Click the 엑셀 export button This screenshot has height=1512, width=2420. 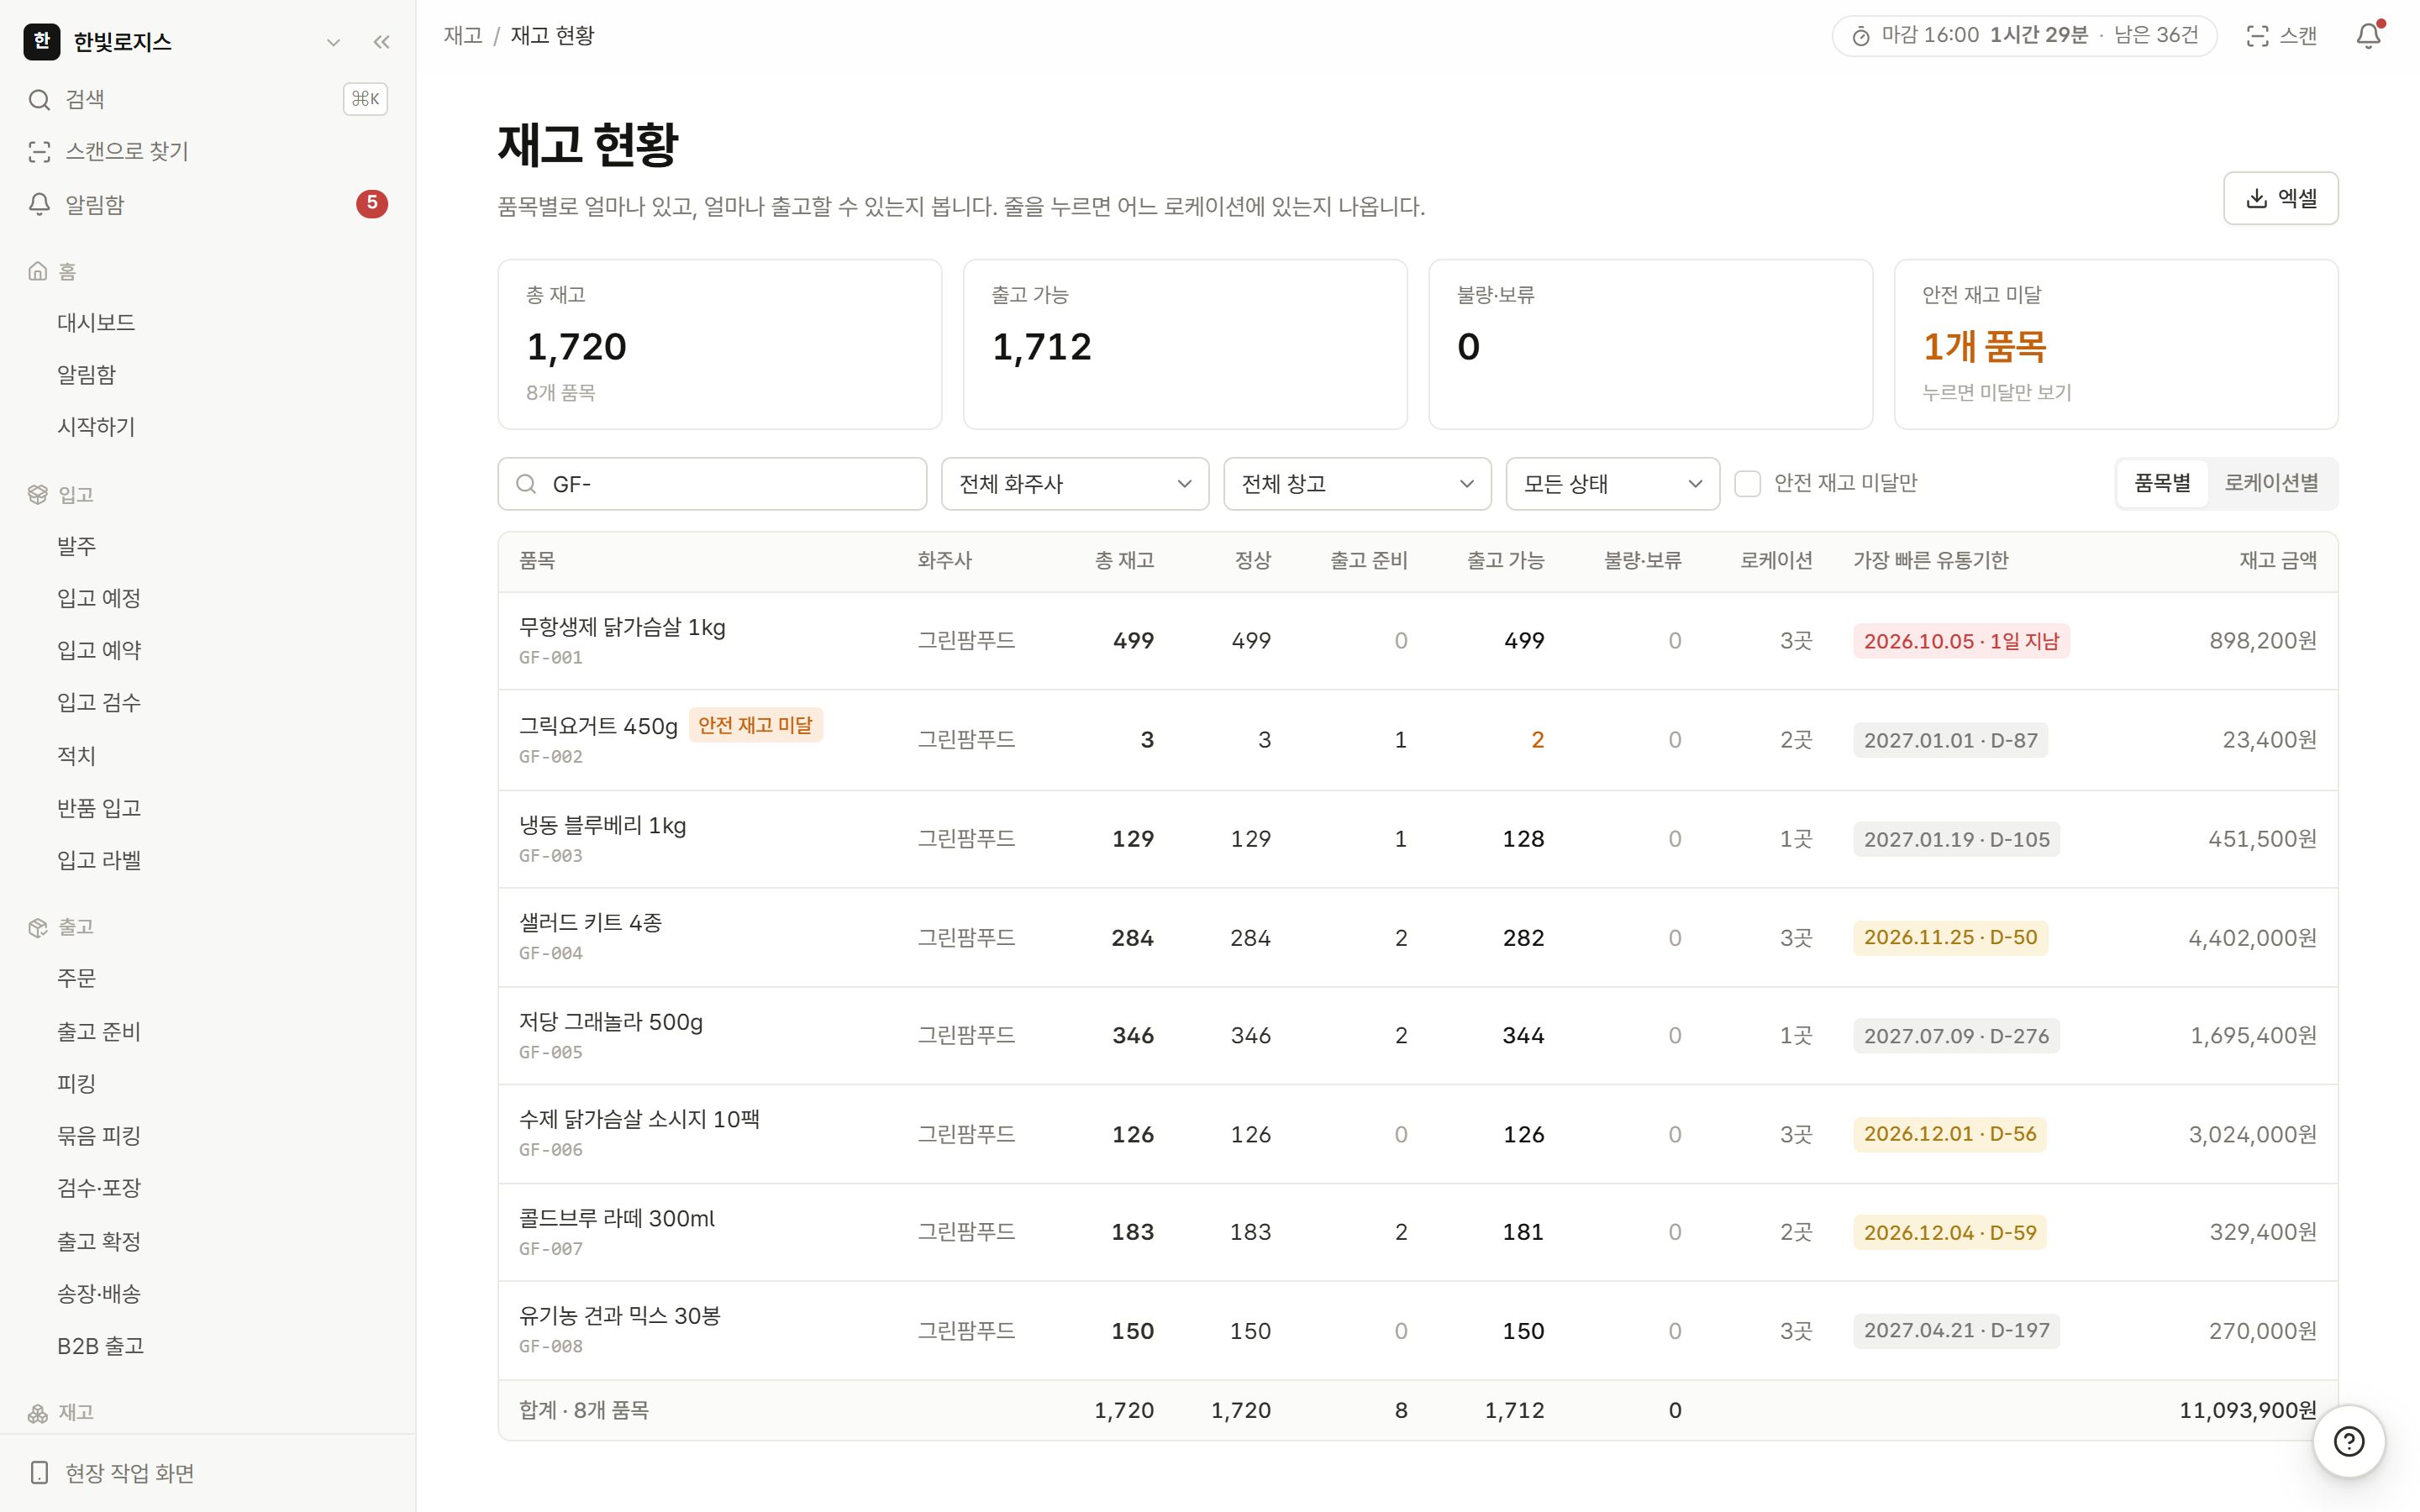click(x=2280, y=198)
